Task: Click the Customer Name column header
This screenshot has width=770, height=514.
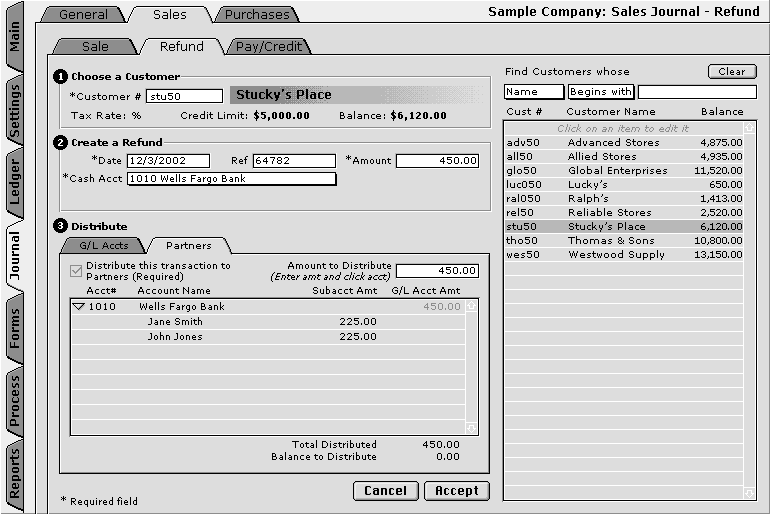Action: pos(611,111)
